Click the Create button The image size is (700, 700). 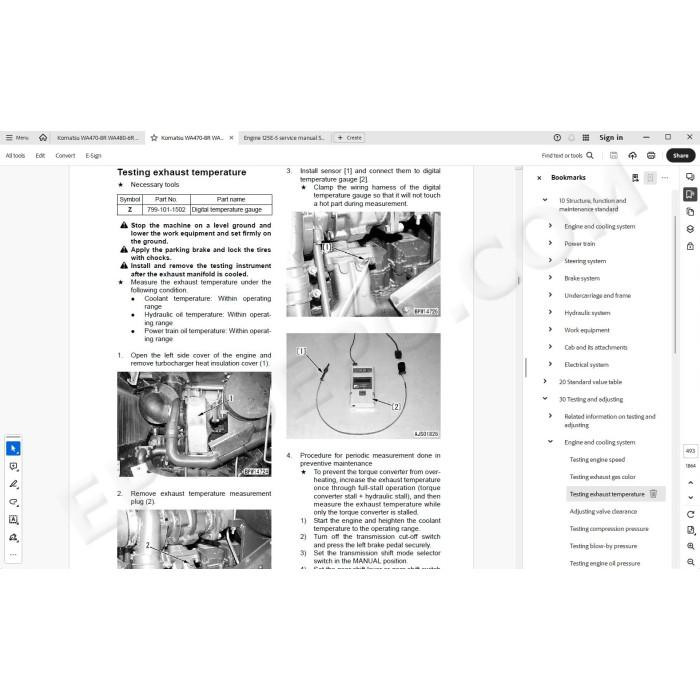pos(350,138)
